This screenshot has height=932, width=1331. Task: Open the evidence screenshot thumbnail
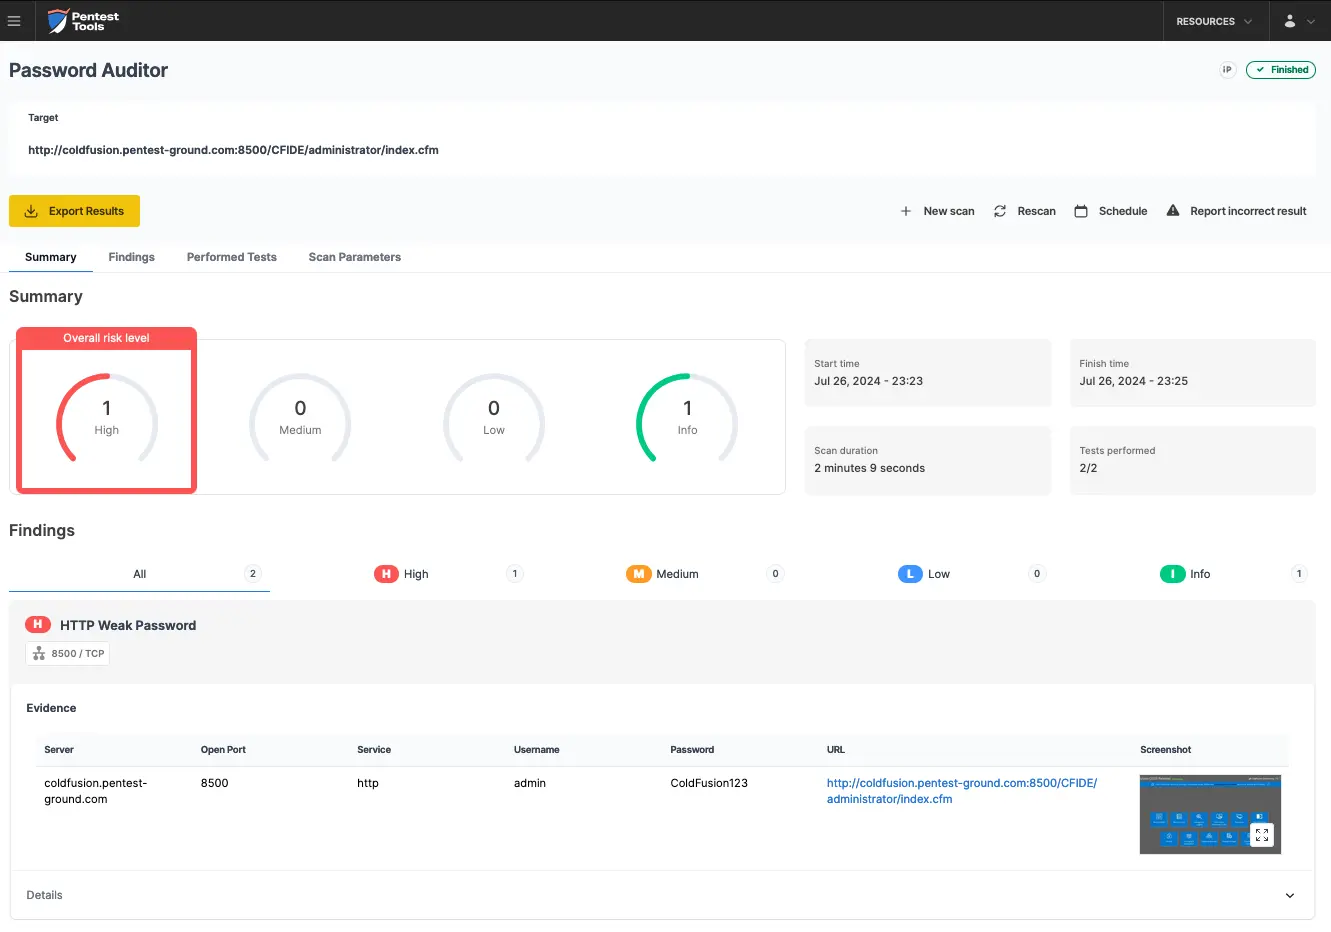(1210, 814)
